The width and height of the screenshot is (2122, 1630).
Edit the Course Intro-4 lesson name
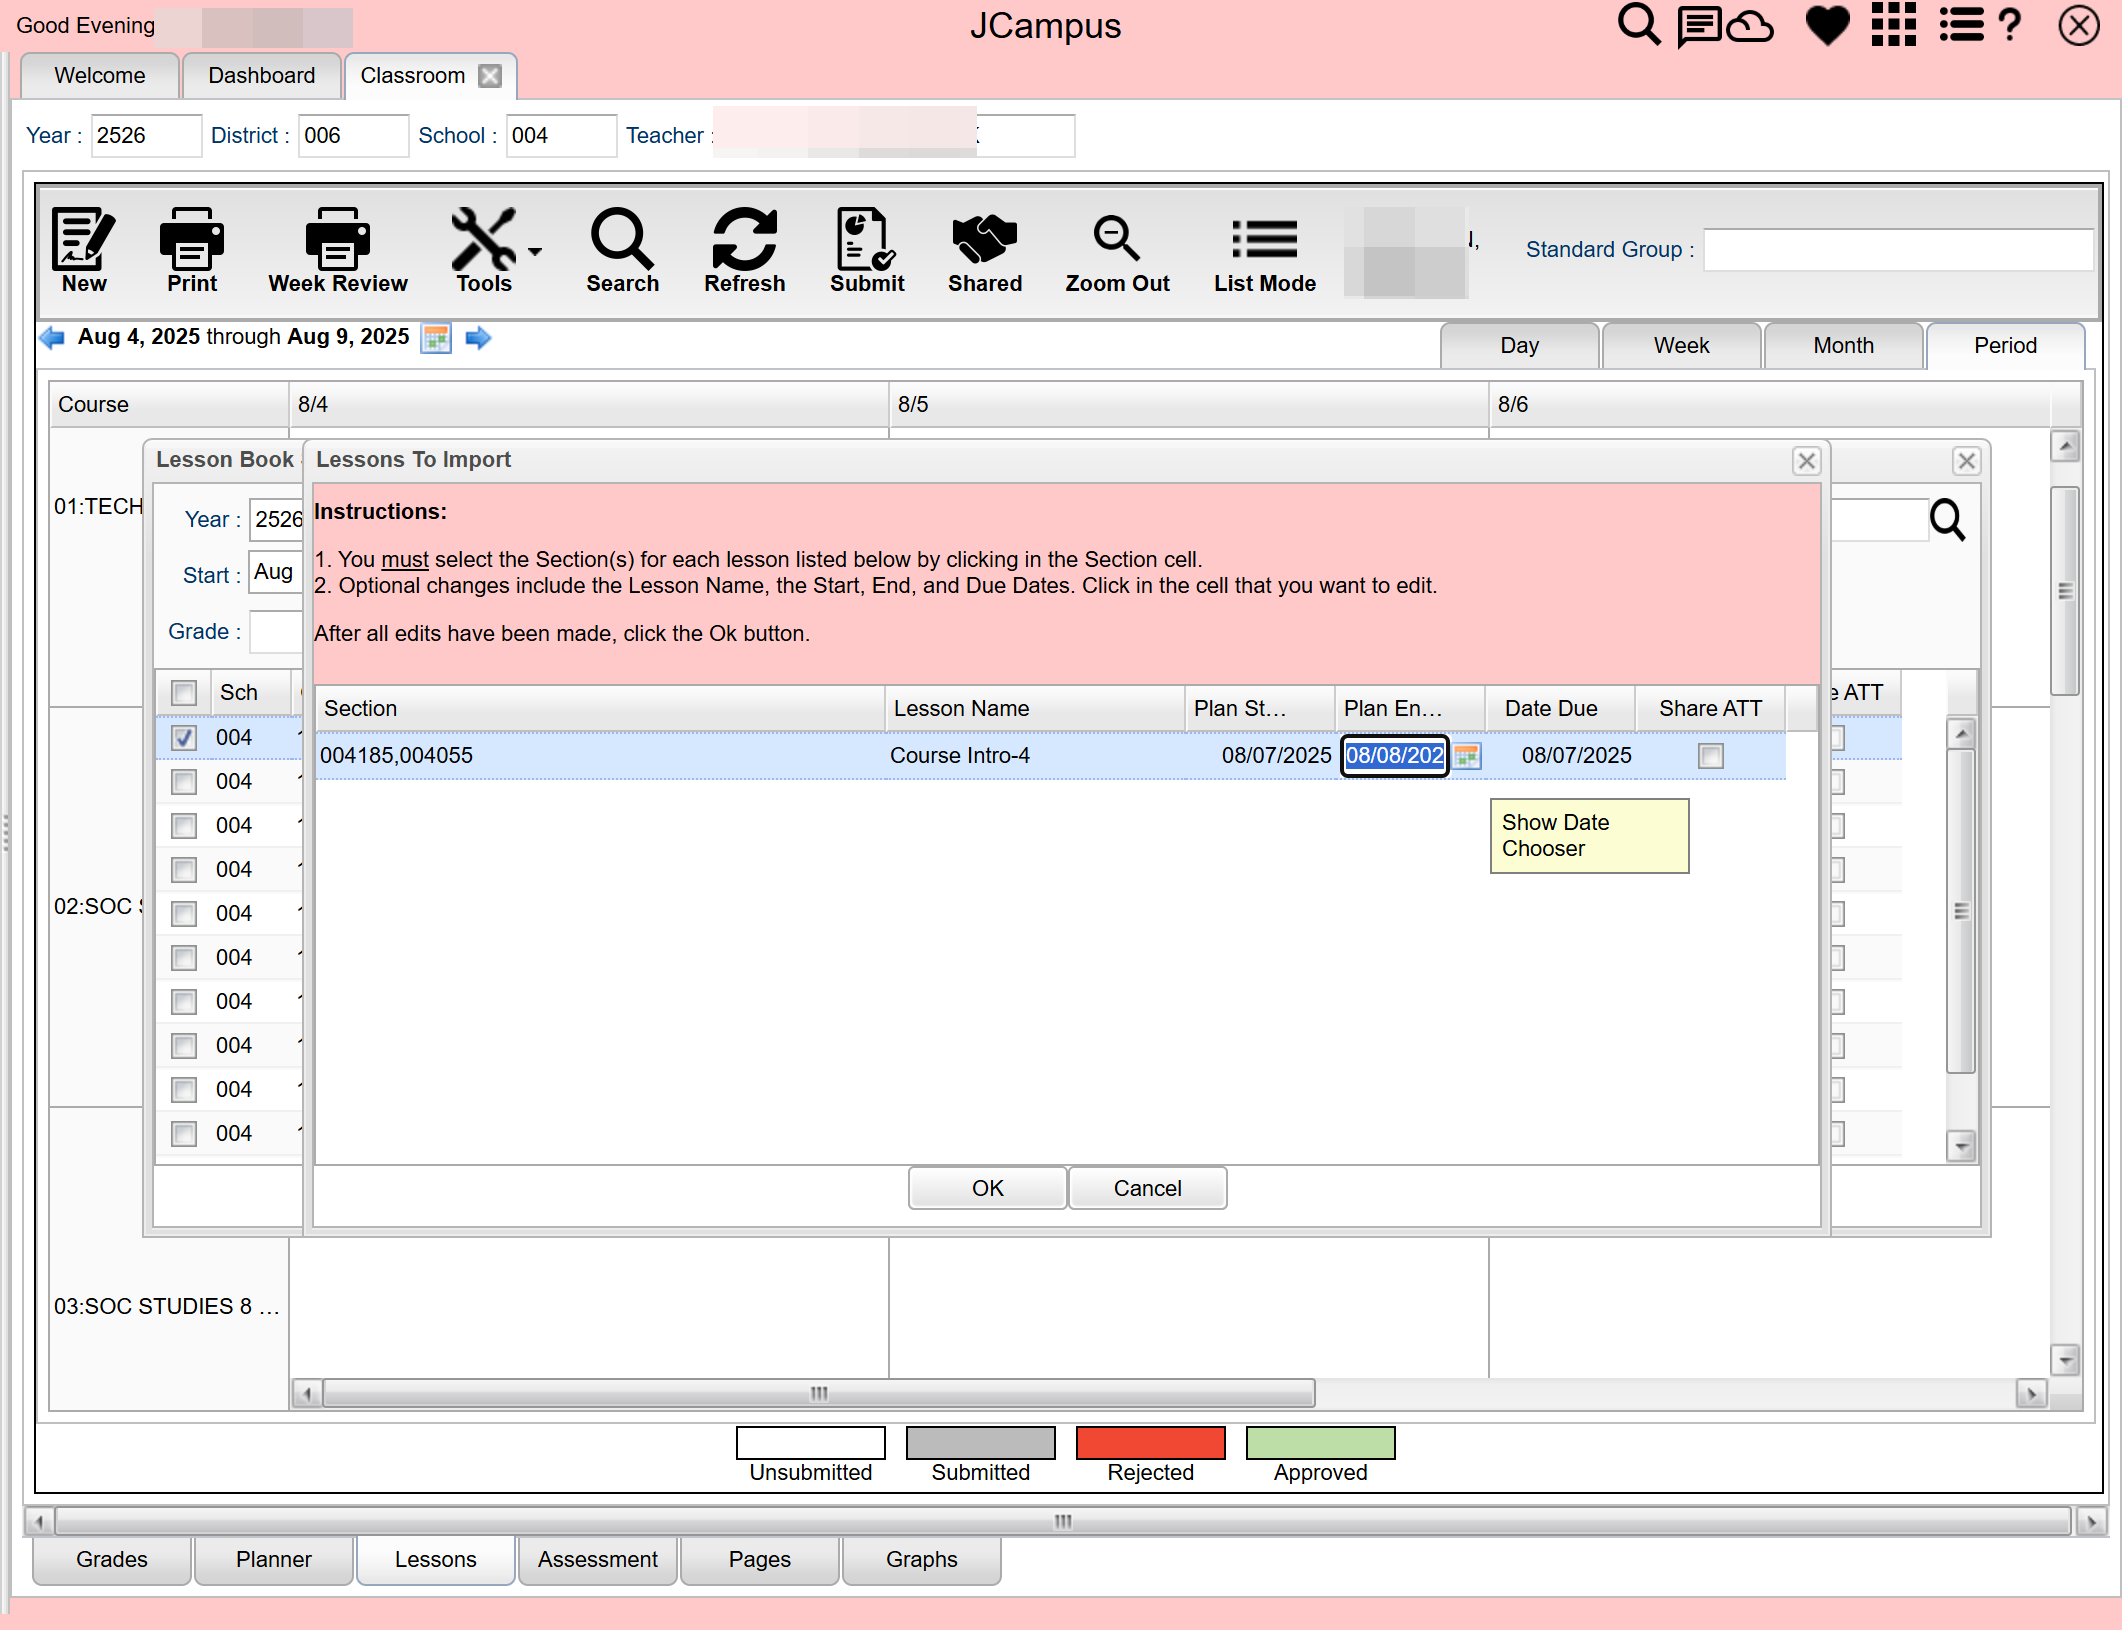1035,756
